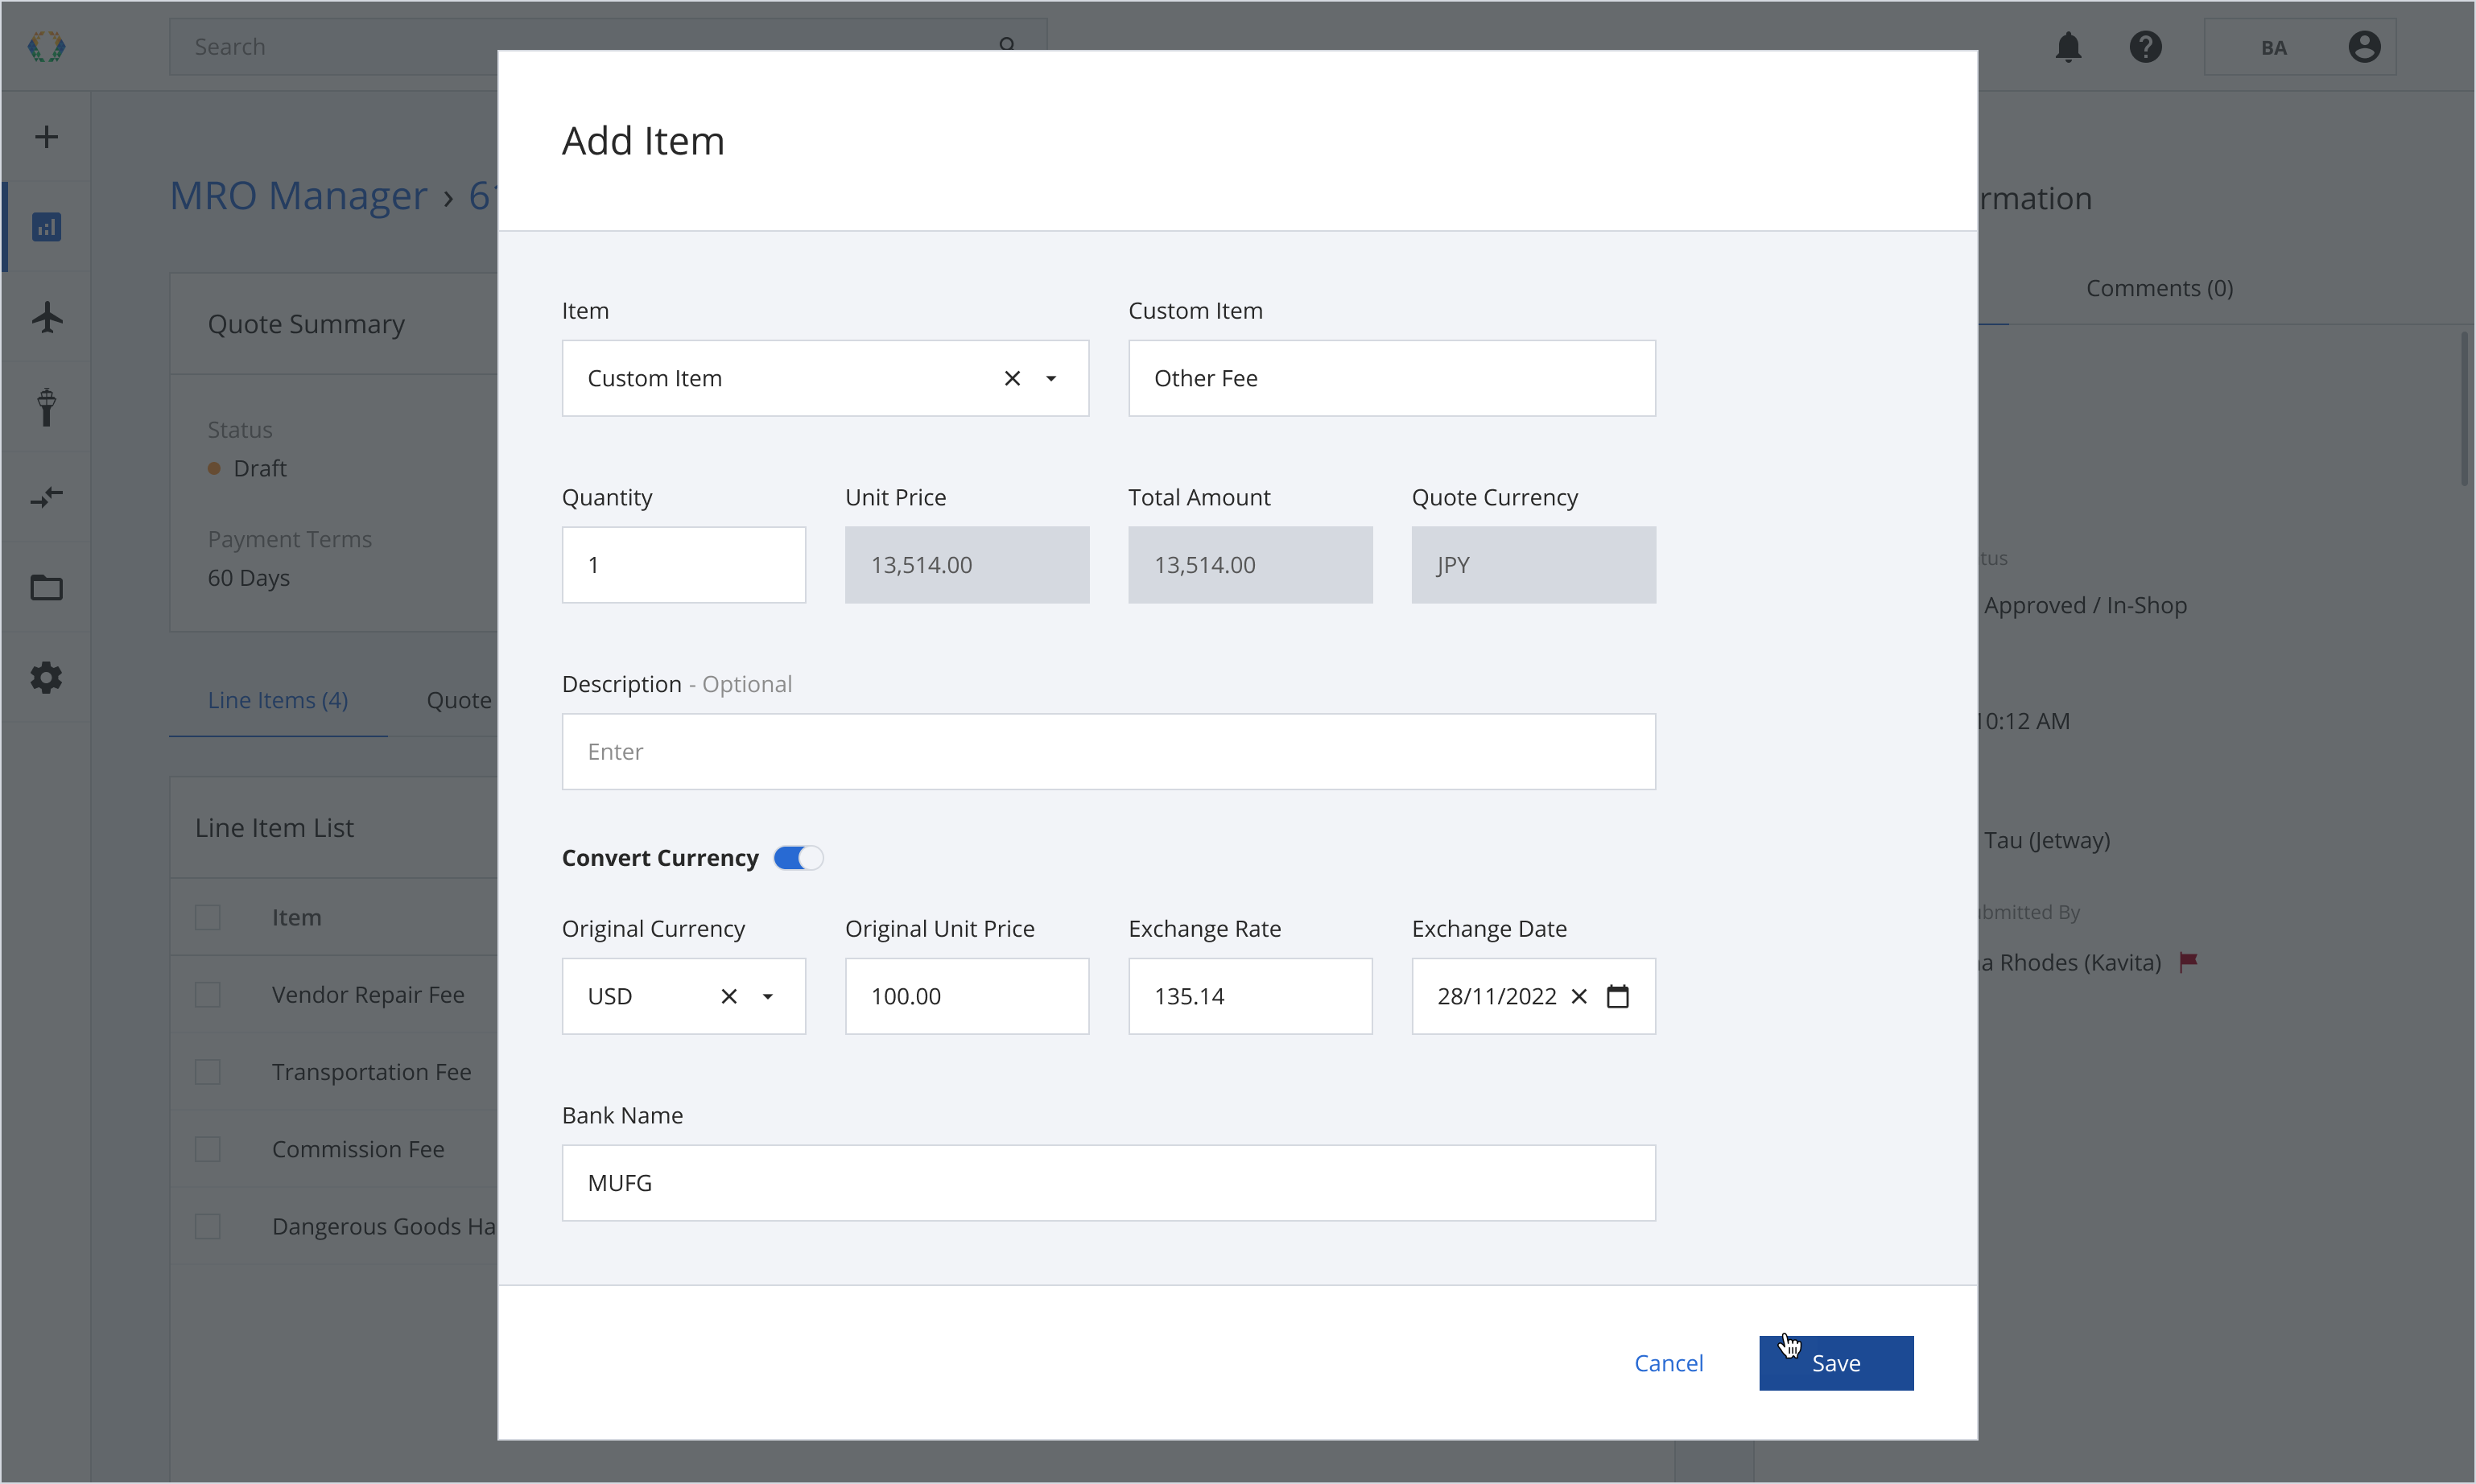
Task: Click the Transportation Fee row text
Action: 371,1072
